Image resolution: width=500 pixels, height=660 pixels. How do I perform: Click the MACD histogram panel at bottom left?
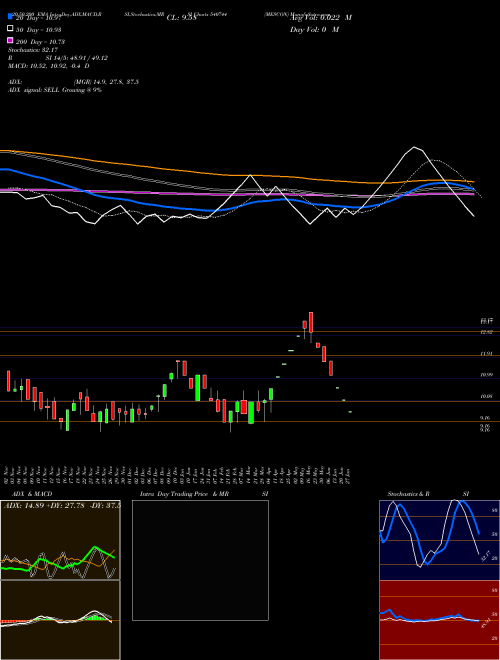point(60,620)
